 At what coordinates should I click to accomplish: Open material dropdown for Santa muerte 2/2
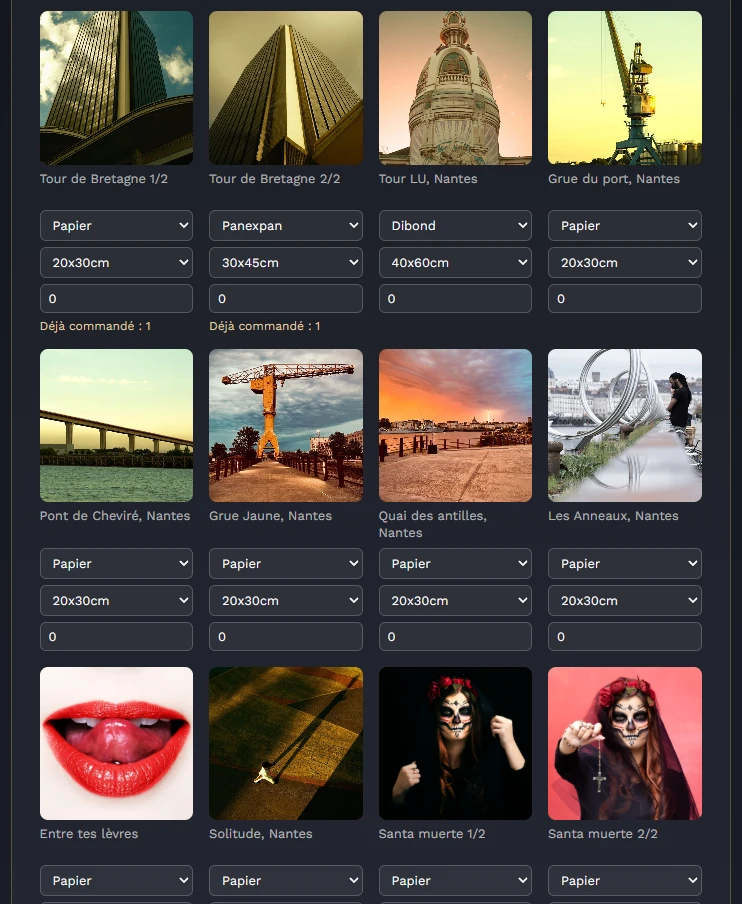pyautogui.click(x=625, y=880)
